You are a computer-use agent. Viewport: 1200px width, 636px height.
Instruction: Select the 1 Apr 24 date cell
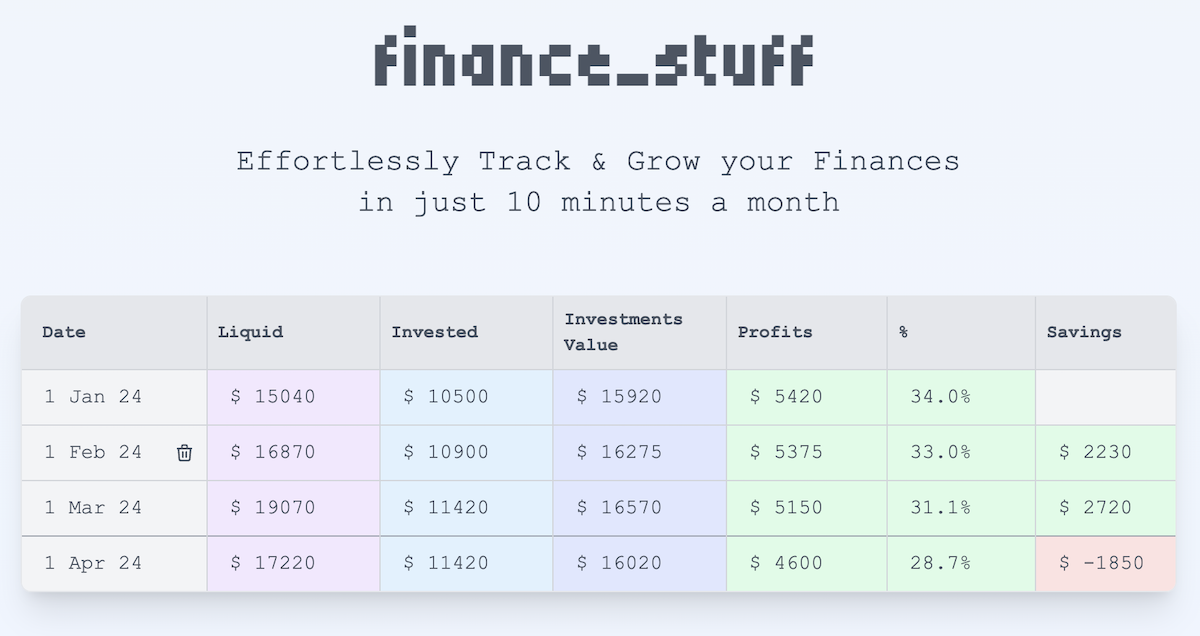tap(115, 564)
